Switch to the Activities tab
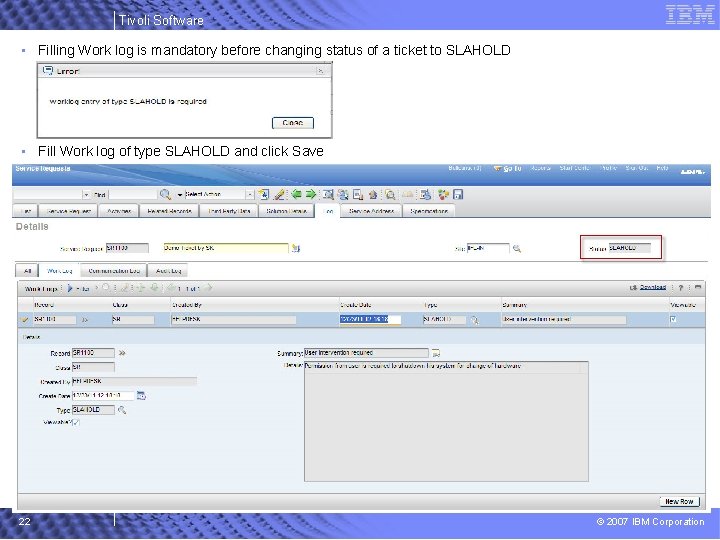Image resolution: width=720 pixels, height=540 pixels. coord(119,211)
